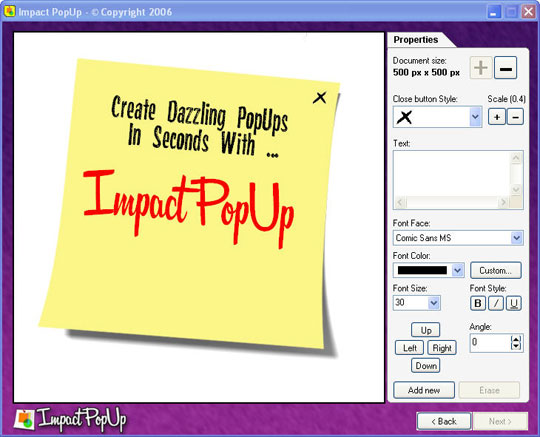Image resolution: width=540 pixels, height=437 pixels.
Task: Click the Custom... color button
Action: tap(496, 270)
